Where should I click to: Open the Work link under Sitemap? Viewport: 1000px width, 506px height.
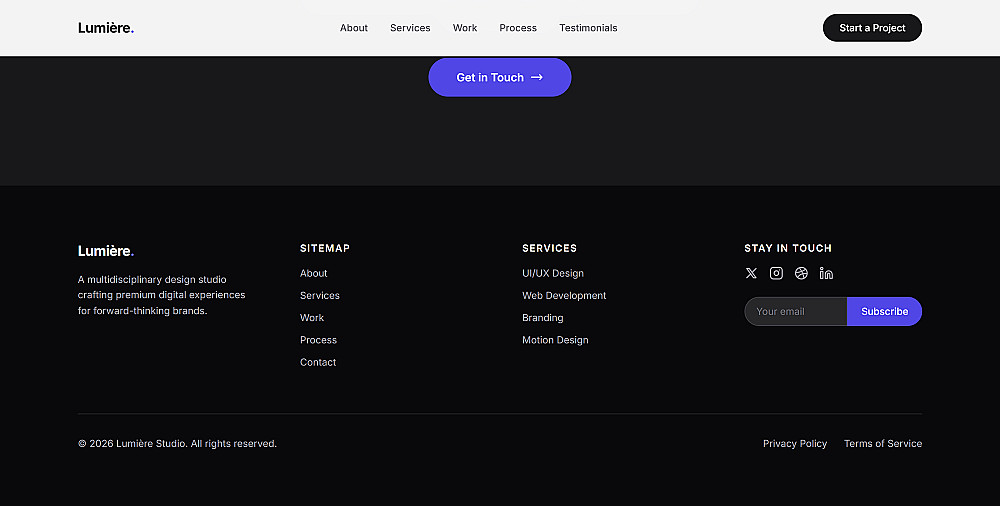coord(312,318)
